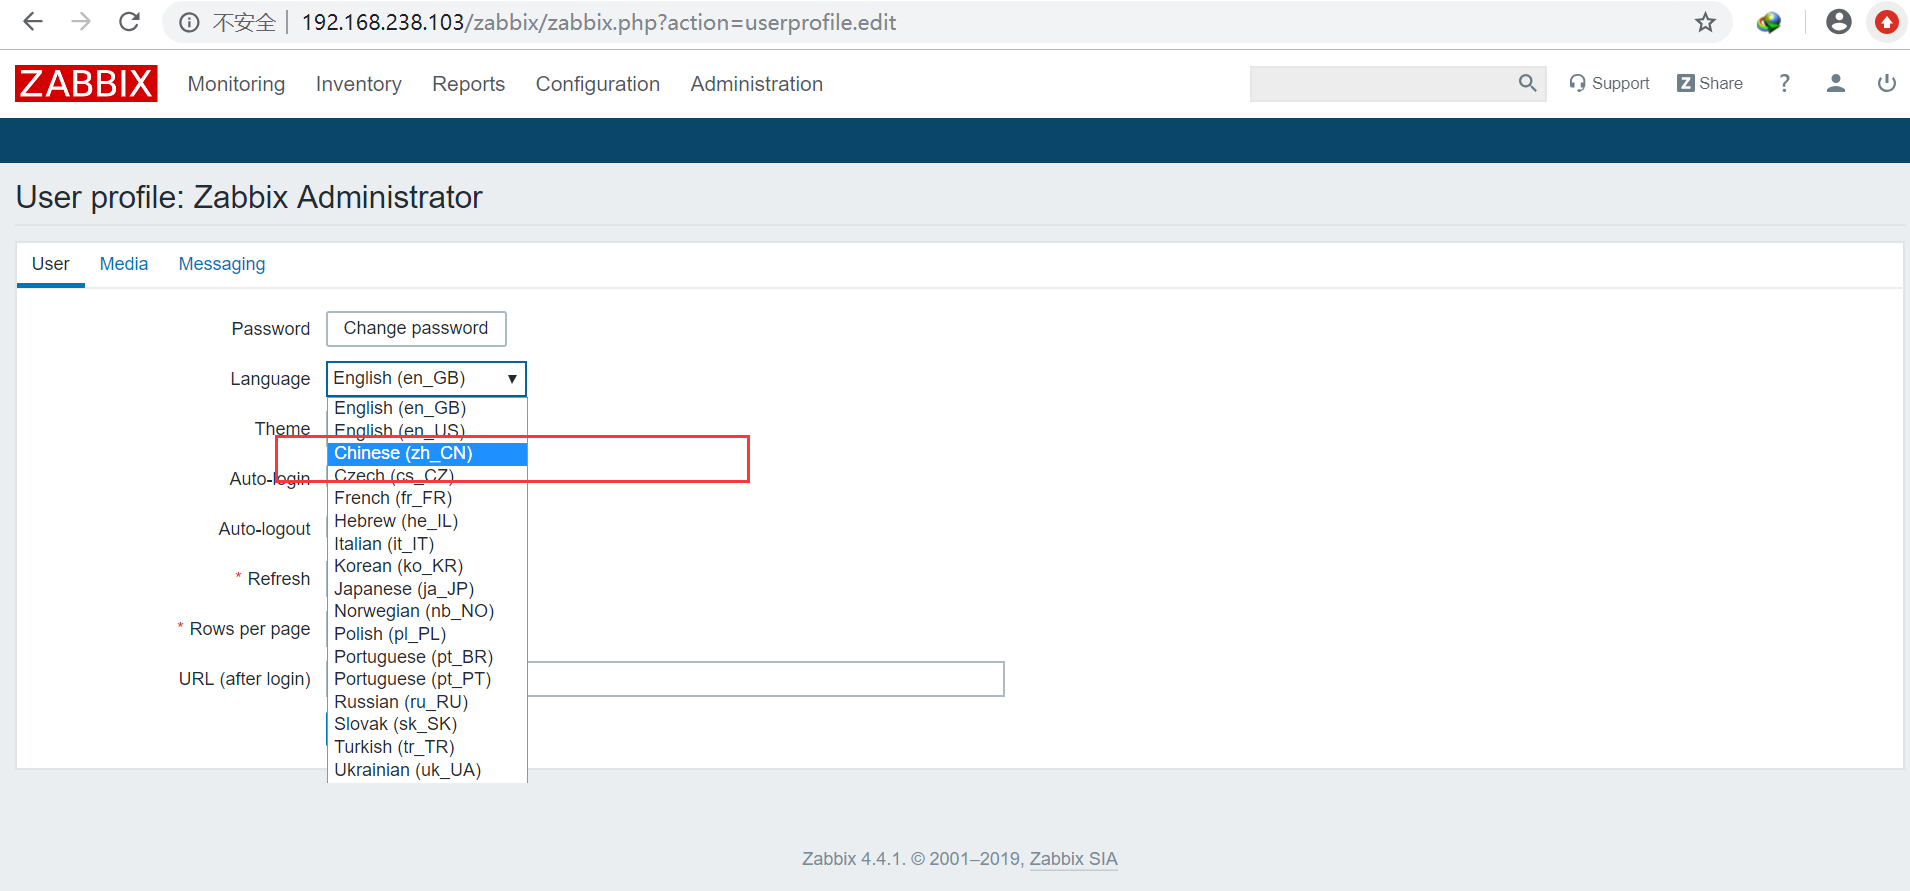
Task: Open the Administration menu
Action: tap(756, 84)
